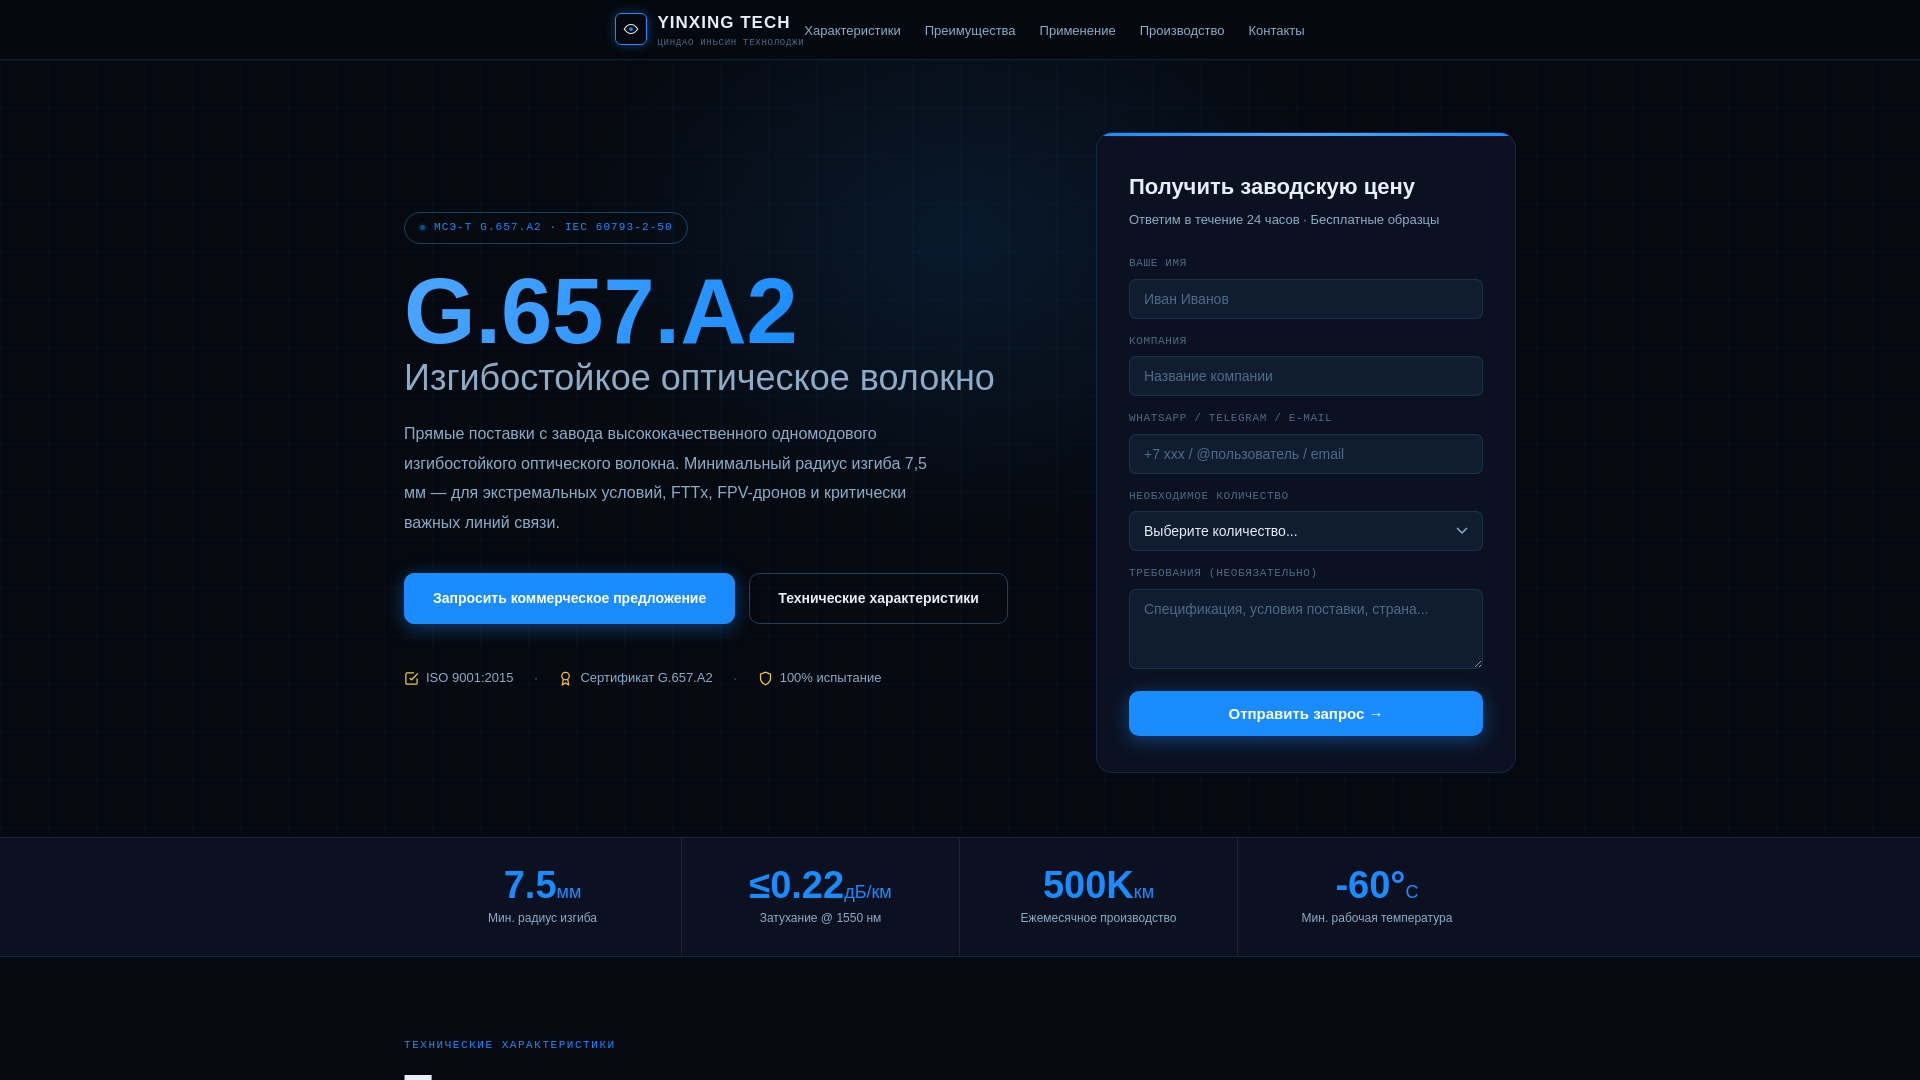Screen dimensions: 1920x1080
Task: Click the certificate ribbon icon beside Сертификат G.657.A2
Action: point(565,679)
